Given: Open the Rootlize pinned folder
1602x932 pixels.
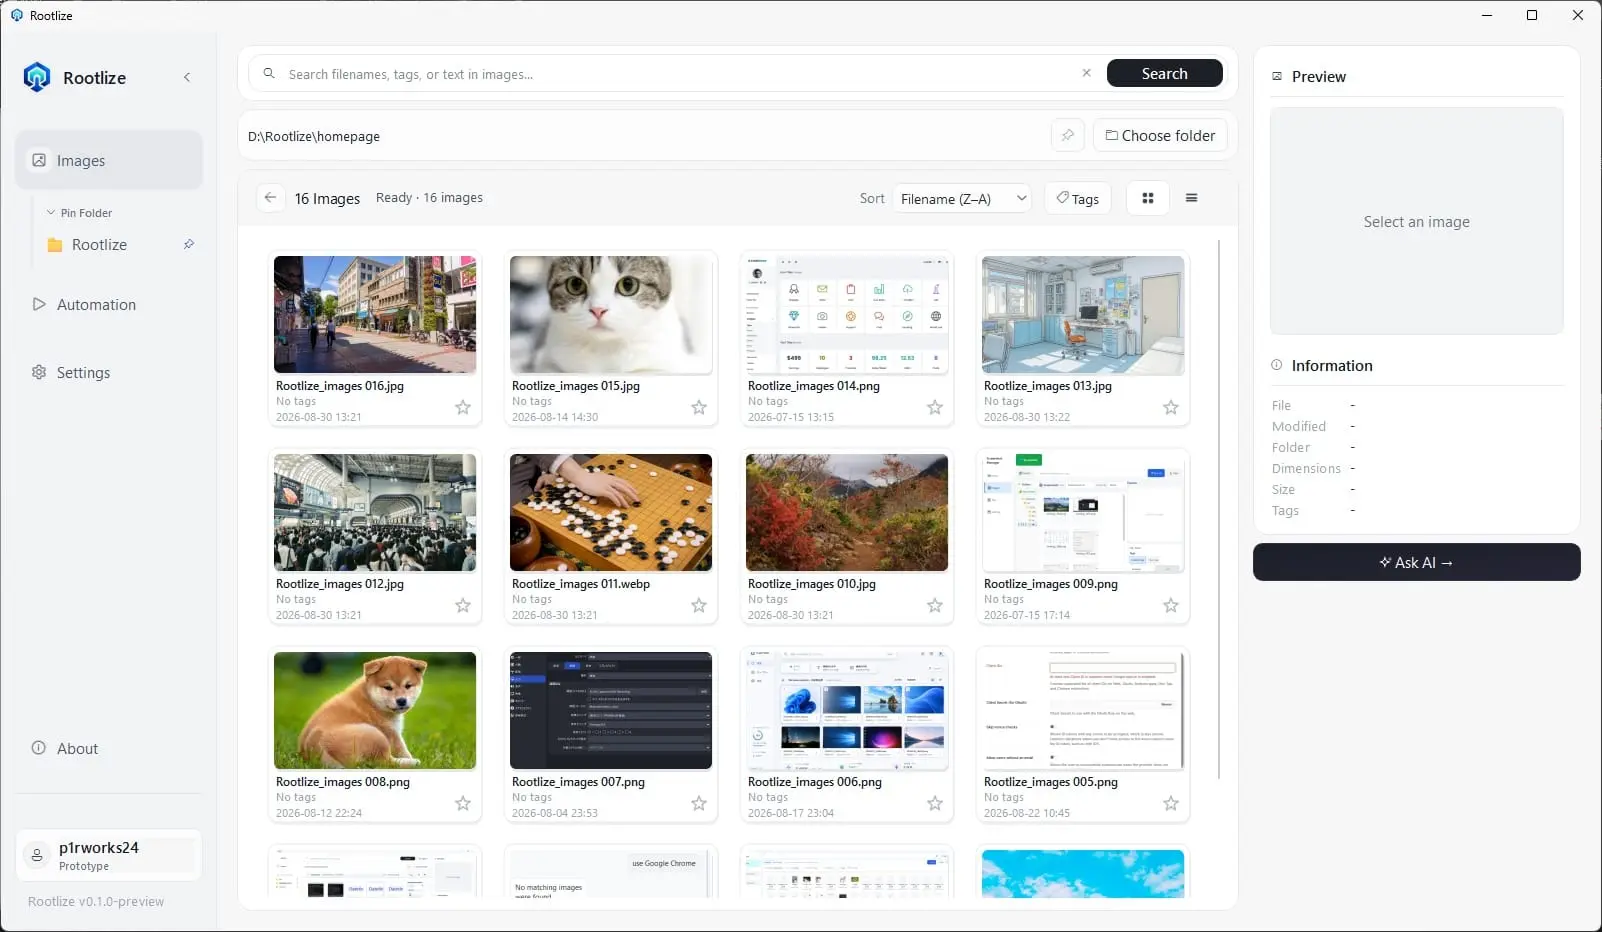Looking at the screenshot, I should (99, 244).
